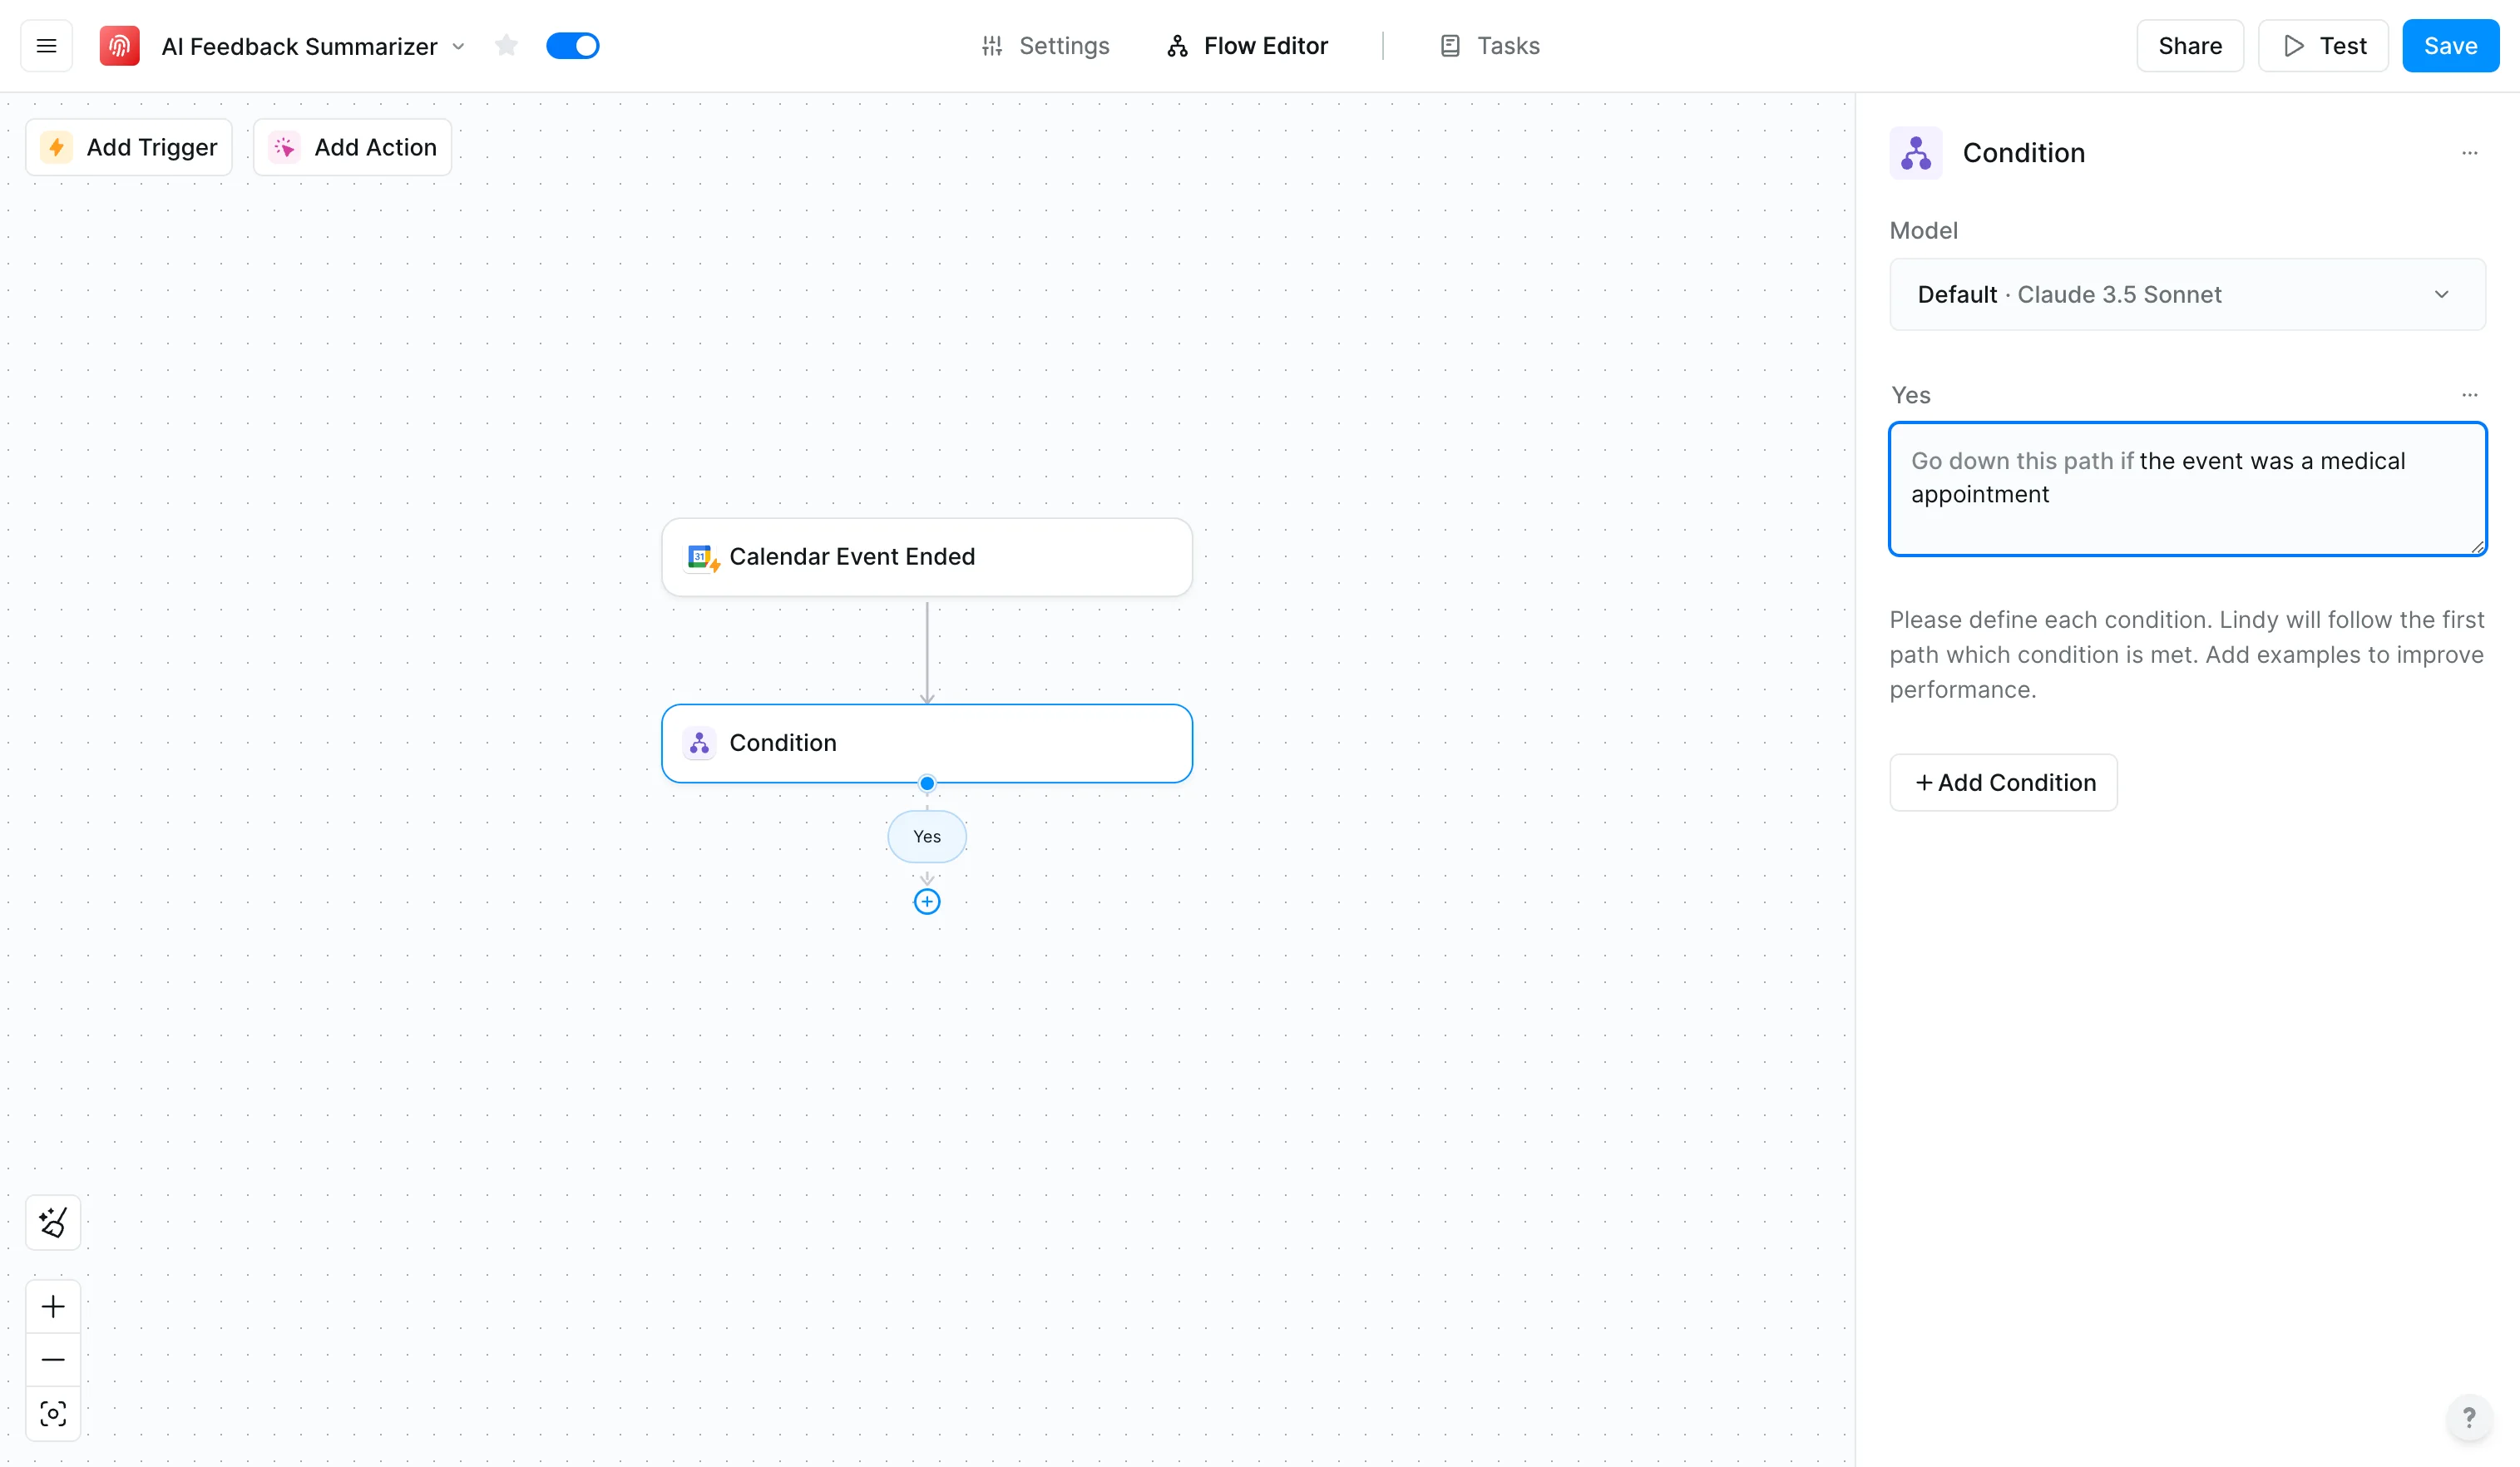Open the help question mark button
This screenshot has width=2520, height=1467.
[2468, 1417]
